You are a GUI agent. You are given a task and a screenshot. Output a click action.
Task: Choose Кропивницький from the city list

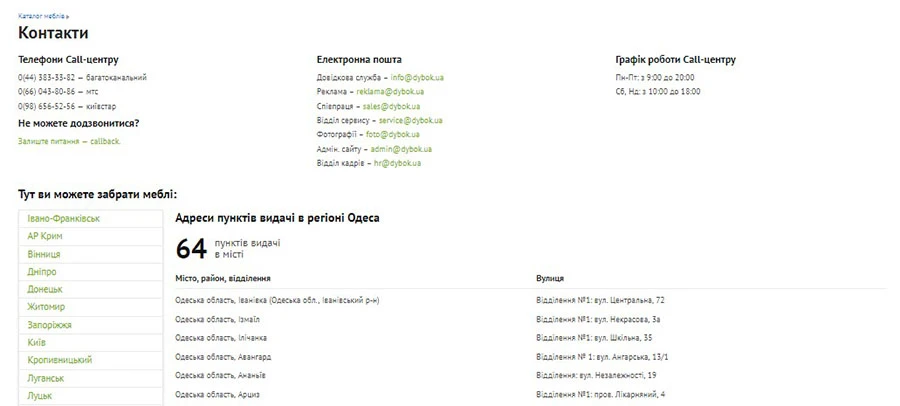[x=60, y=360]
